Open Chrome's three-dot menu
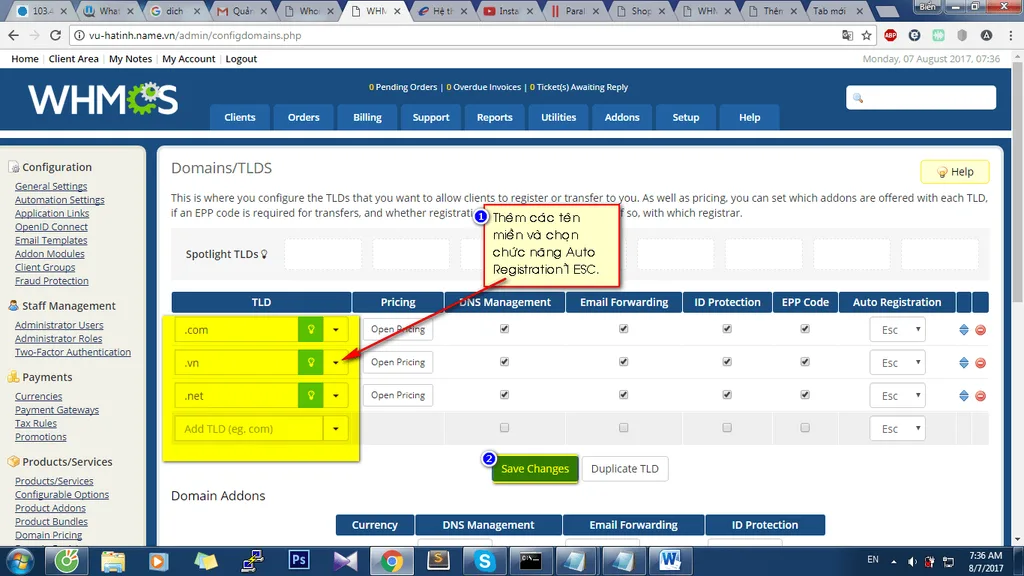Screen dimensions: 1024x576 tap(1010, 35)
